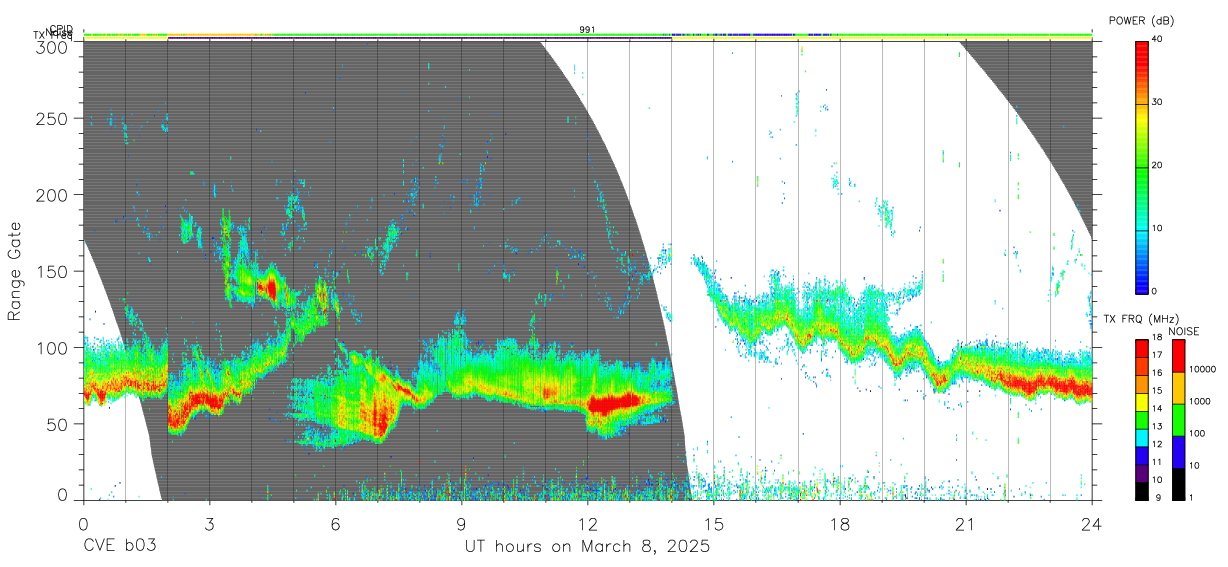The image size is (1228, 567).
Task: Click the CPID label above the plot
Action: tap(61, 29)
